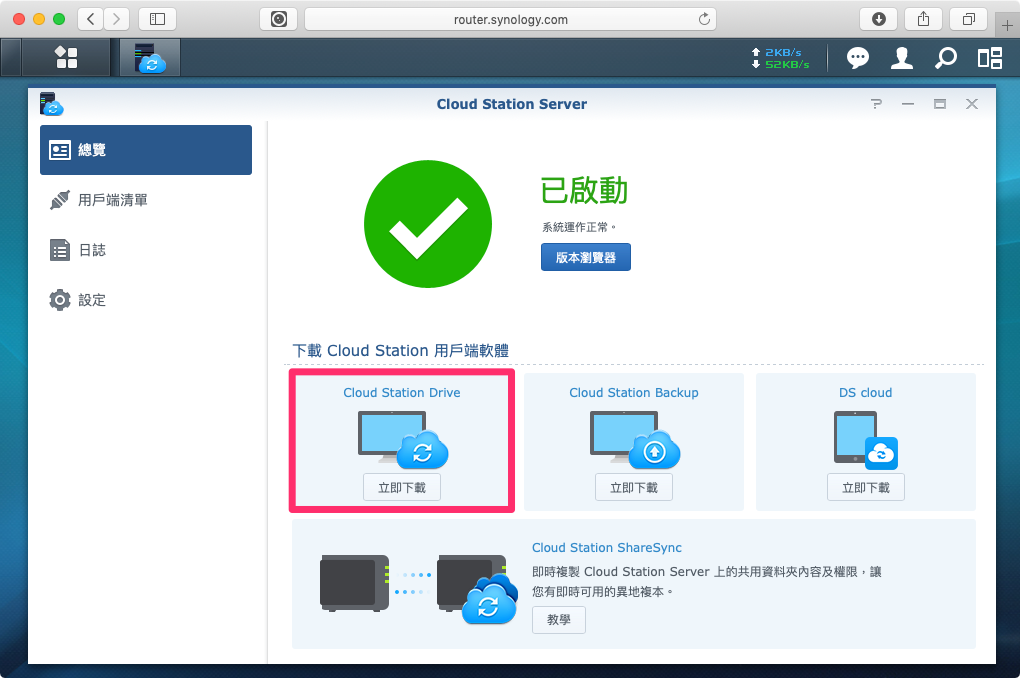Click 系統運作正常 status message
This screenshot has width=1020, height=678.
pos(578,227)
